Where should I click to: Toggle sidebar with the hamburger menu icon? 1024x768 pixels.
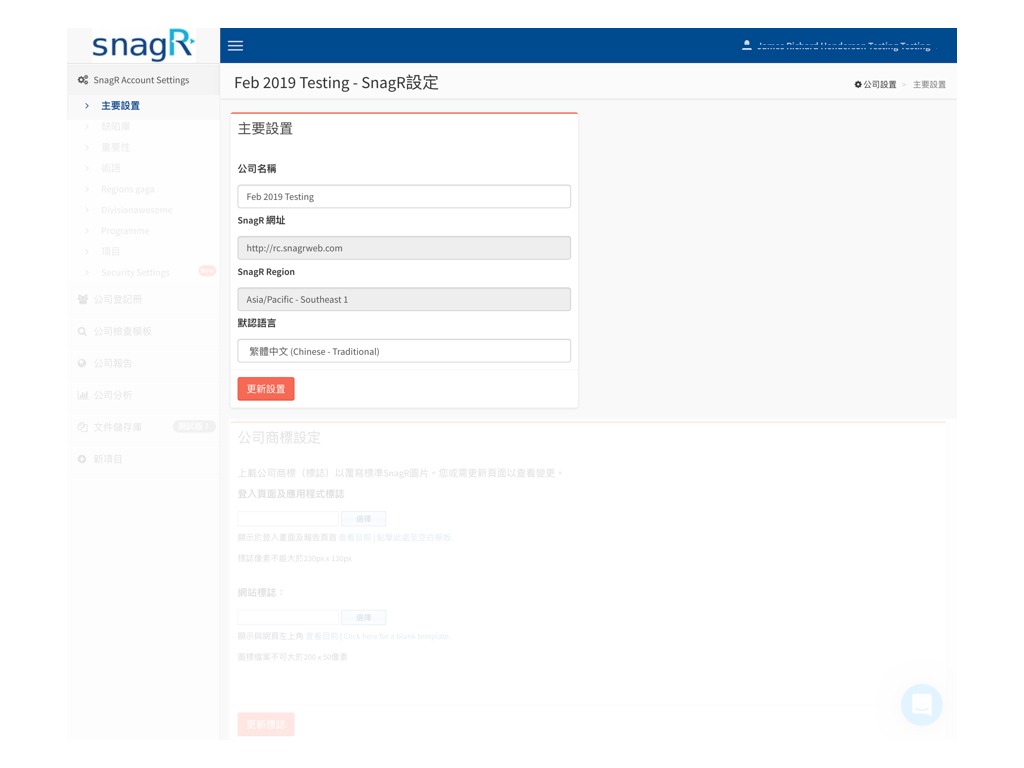235,46
